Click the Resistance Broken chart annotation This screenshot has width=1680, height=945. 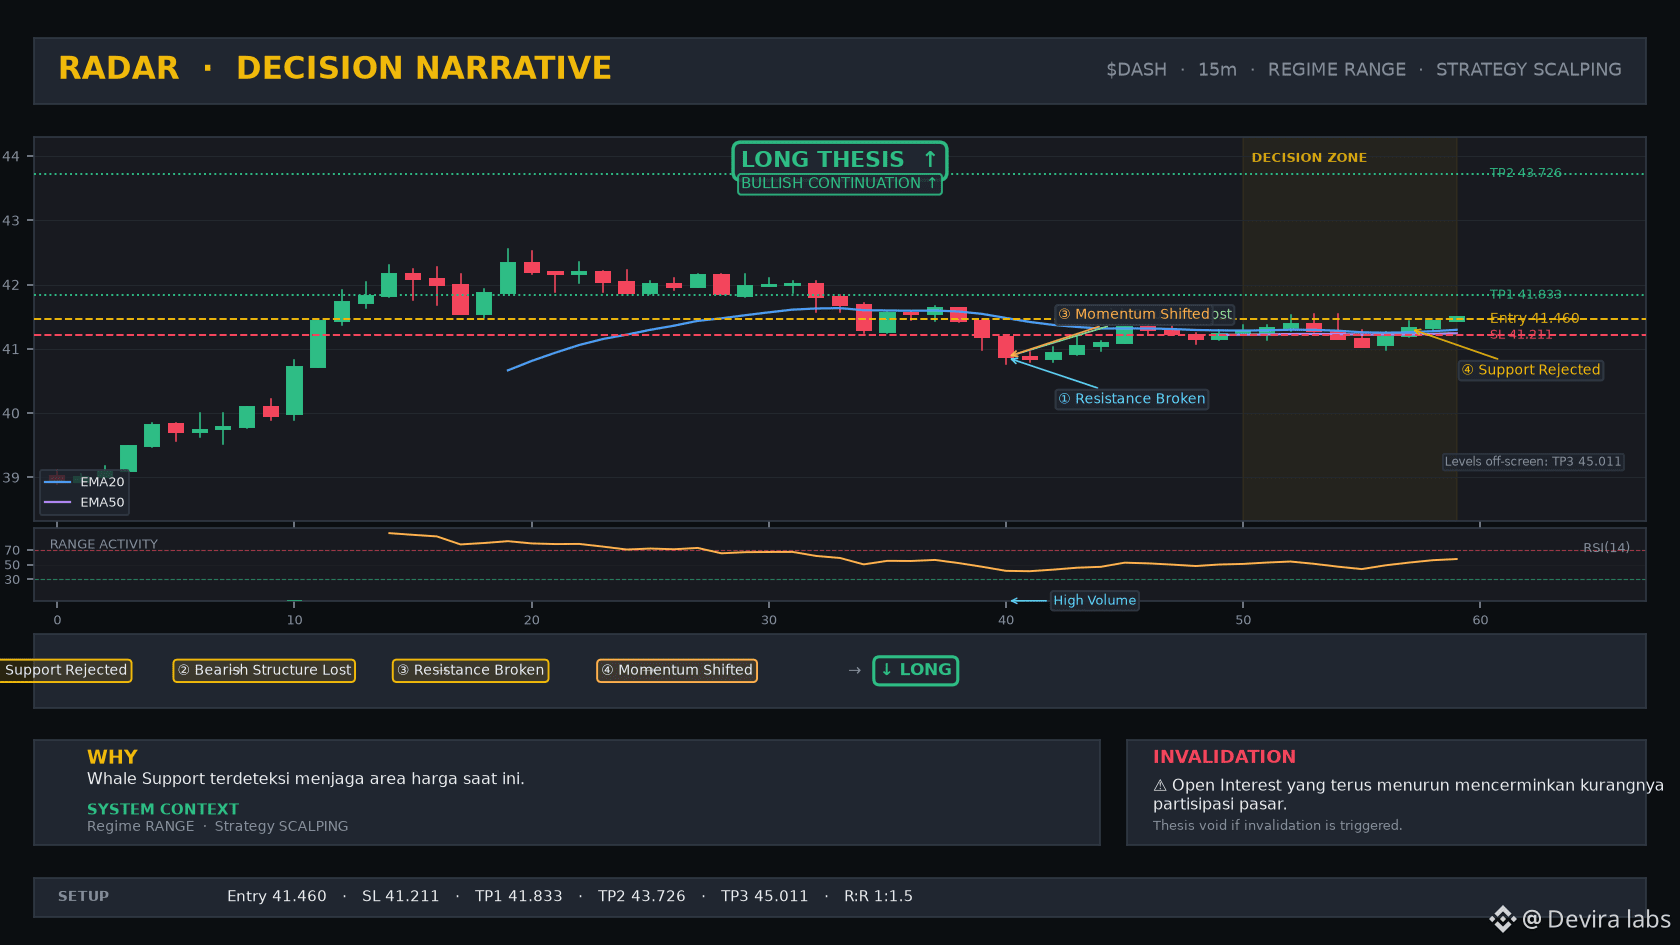tap(1132, 399)
